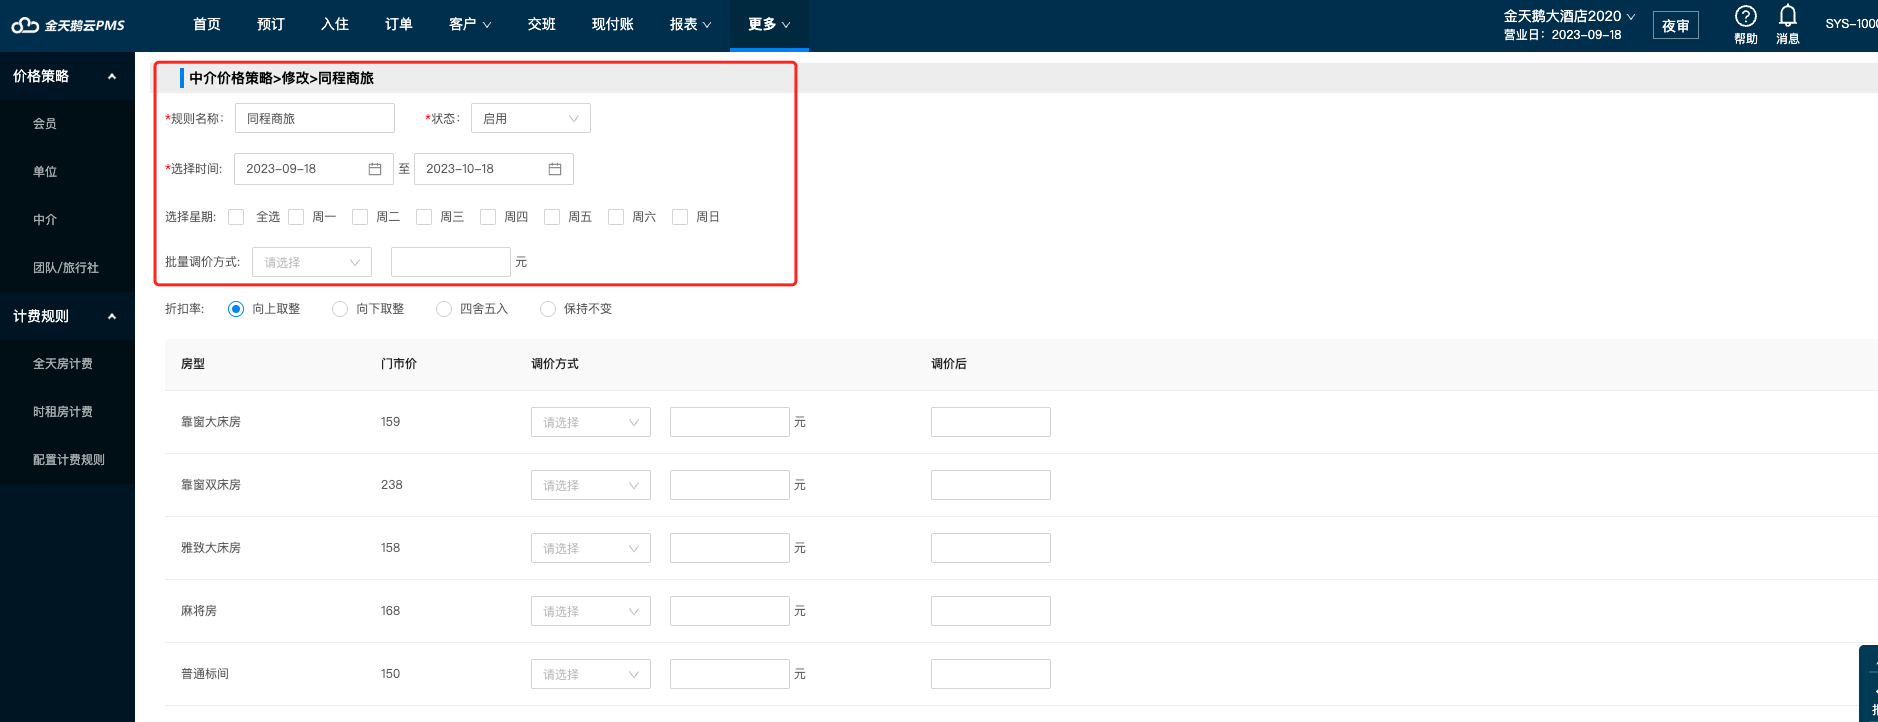The width and height of the screenshot is (1878, 722).
Task: Go to 首页 tab
Action: (207, 24)
